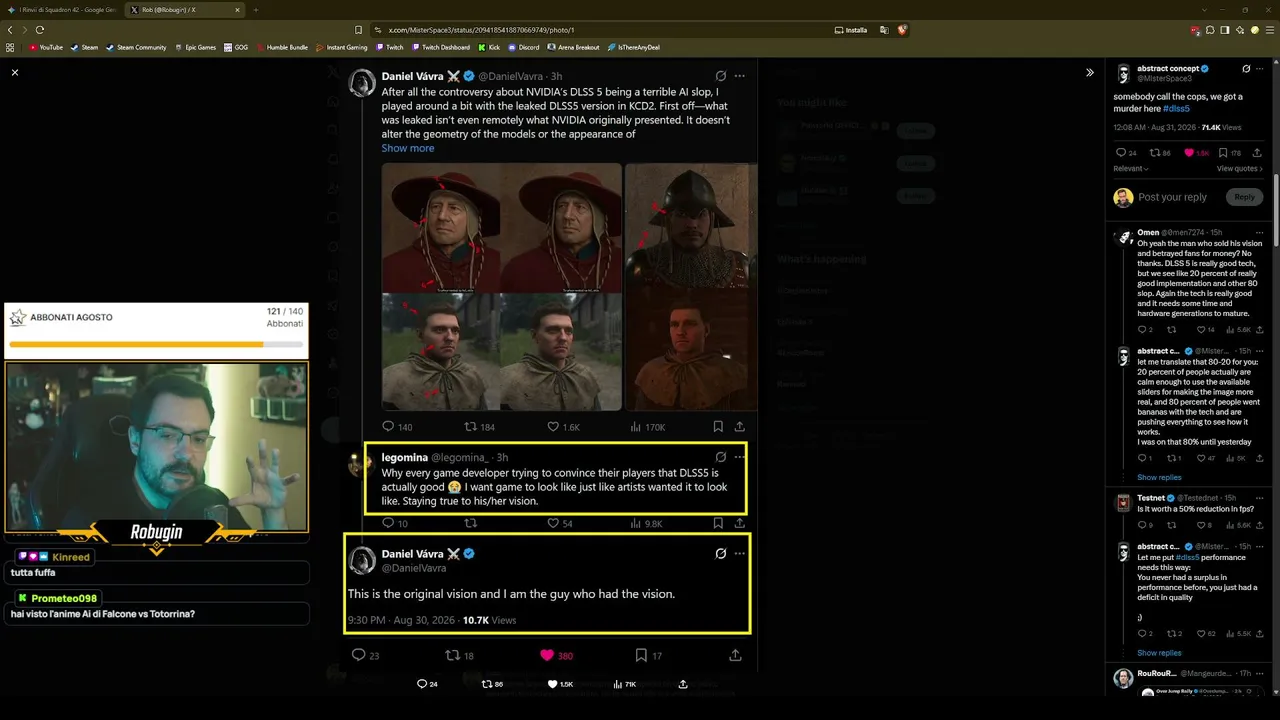Bookmark abstract concept's post with 178 bookmarks

pyautogui.click(x=1230, y=153)
